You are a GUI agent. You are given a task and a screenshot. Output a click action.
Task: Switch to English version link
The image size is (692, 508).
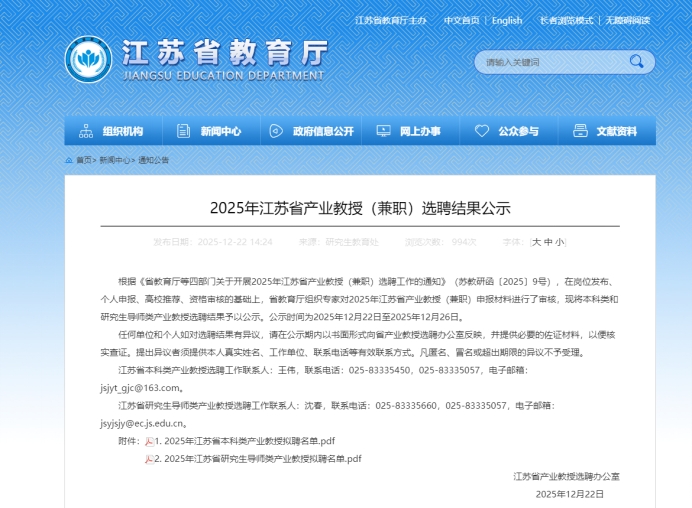pos(507,20)
